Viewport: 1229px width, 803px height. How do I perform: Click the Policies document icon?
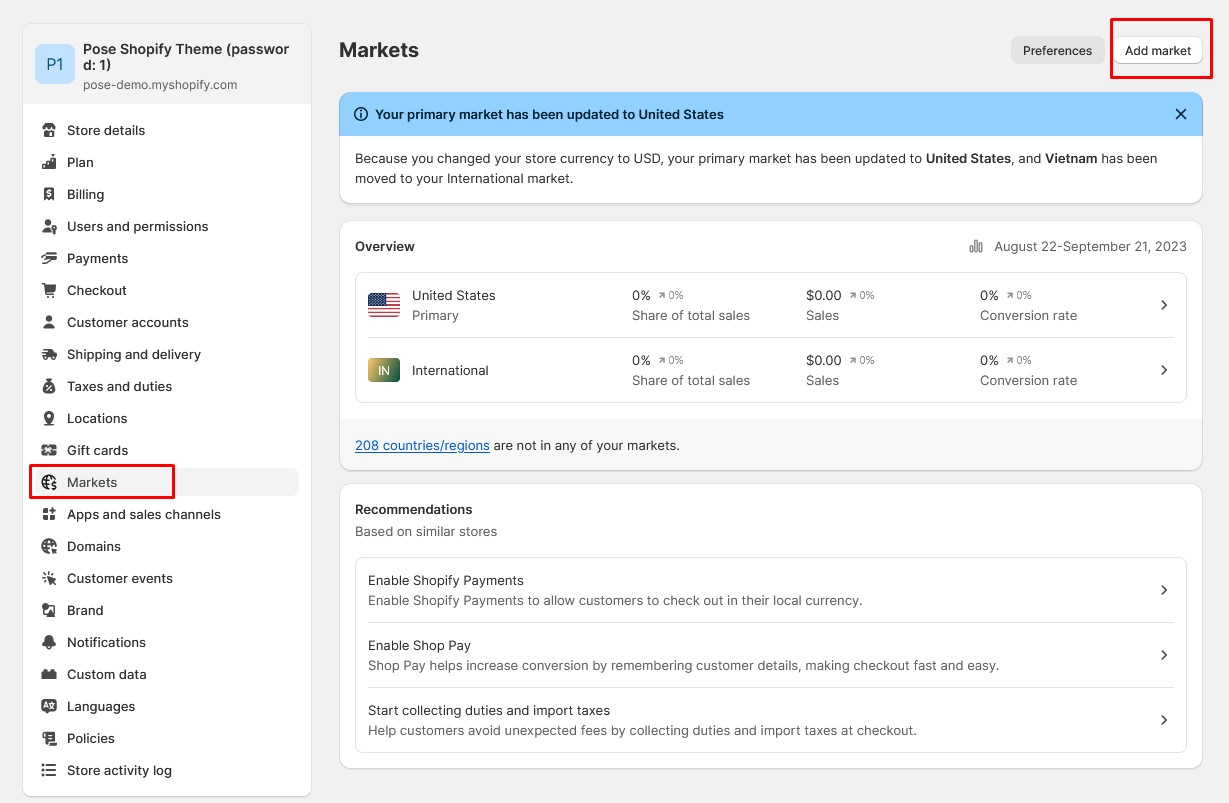(49, 738)
